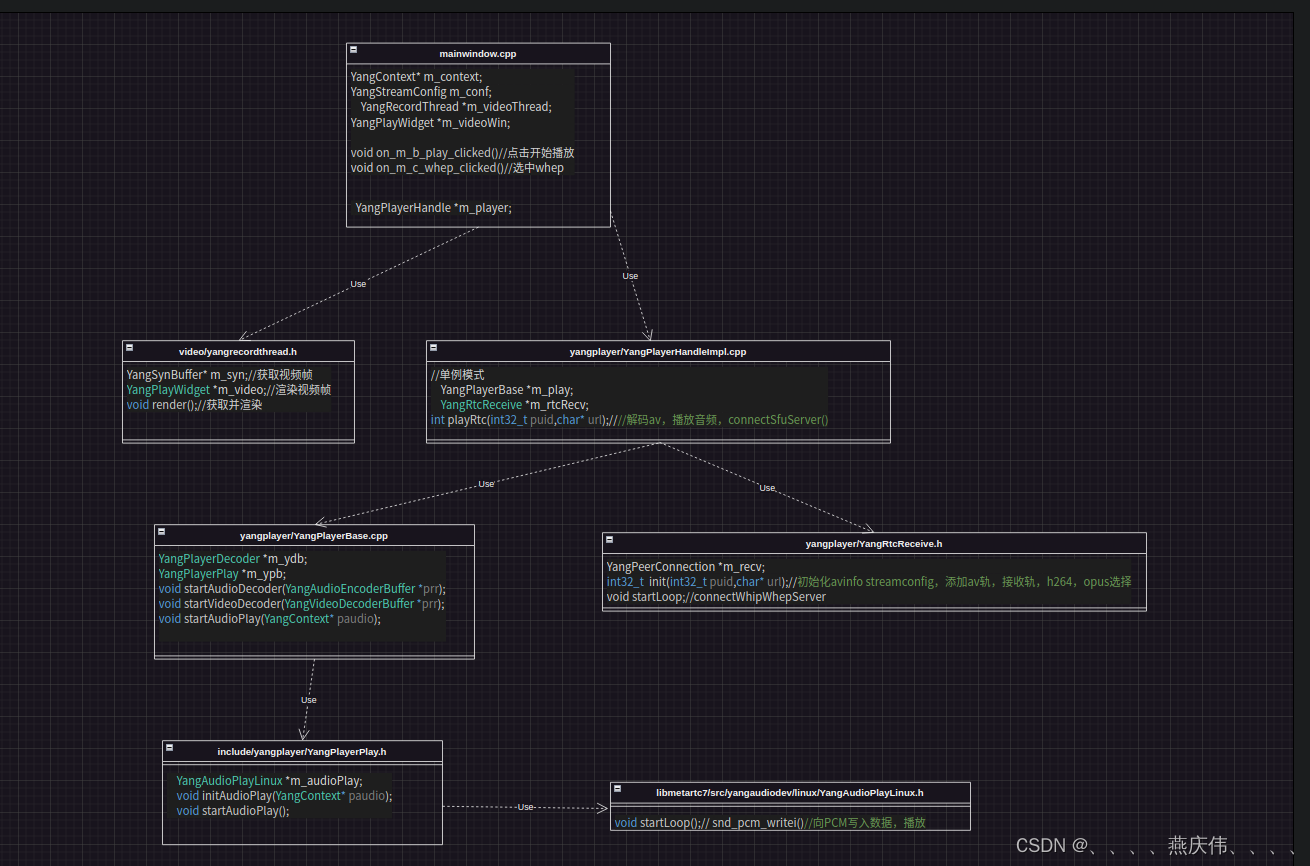Image resolution: width=1310 pixels, height=866 pixels.
Task: Click the line YangPeerConnection *m_recv;
Action: [x=685, y=567]
